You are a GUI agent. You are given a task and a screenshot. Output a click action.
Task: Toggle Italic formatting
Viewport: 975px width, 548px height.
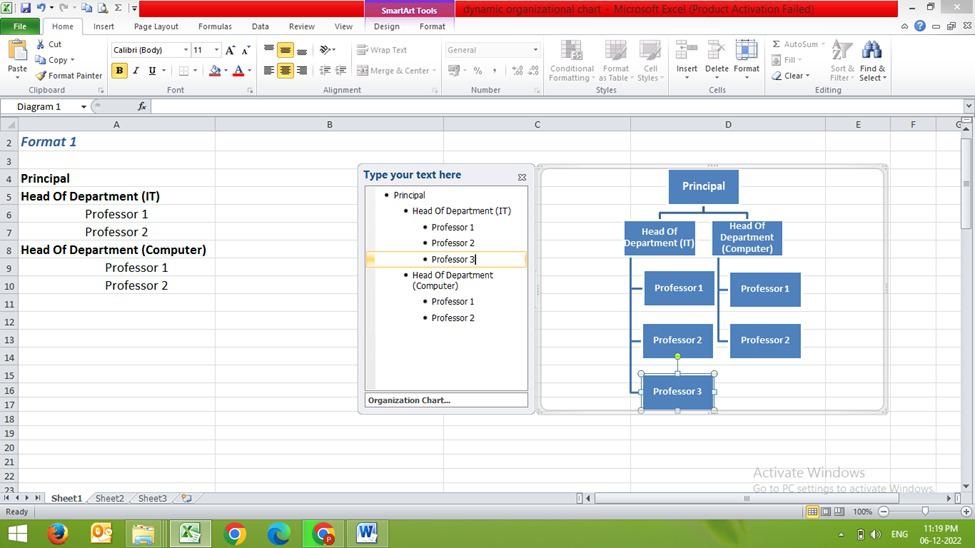click(136, 71)
